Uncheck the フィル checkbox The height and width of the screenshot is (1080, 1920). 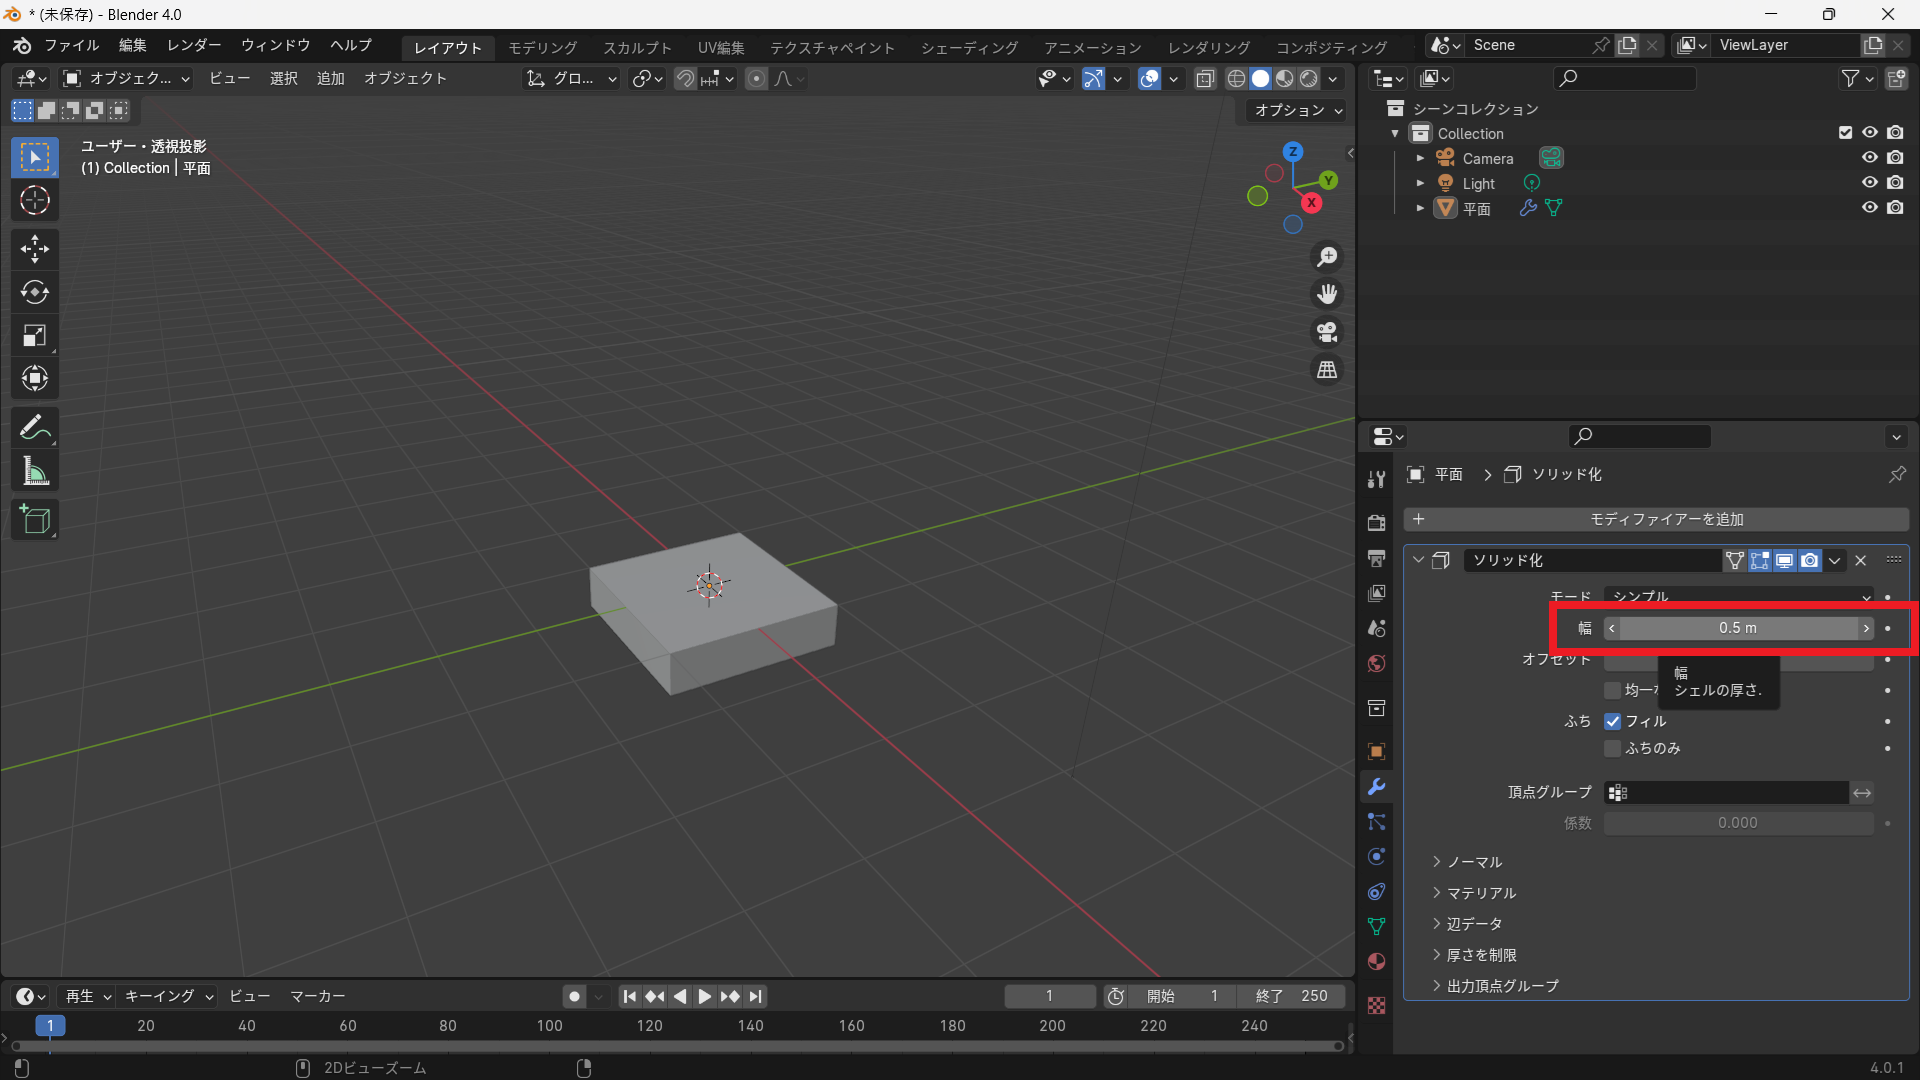coord(1612,721)
